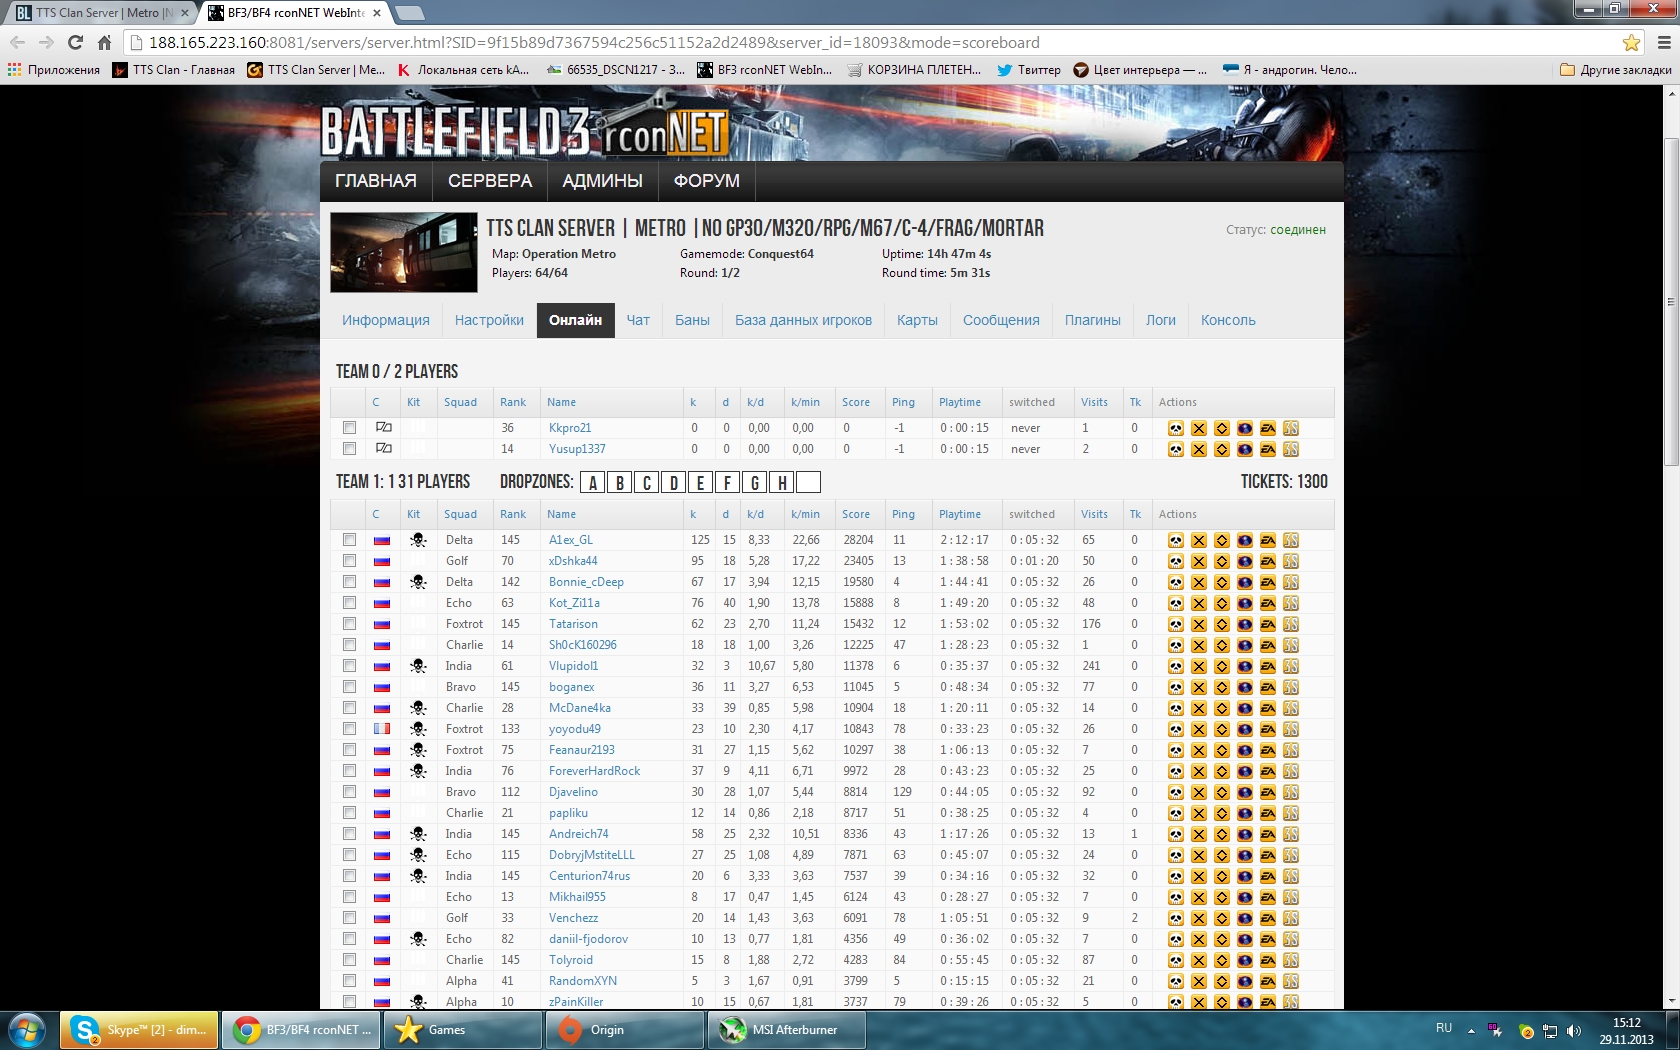Open the Чат tab

638,320
